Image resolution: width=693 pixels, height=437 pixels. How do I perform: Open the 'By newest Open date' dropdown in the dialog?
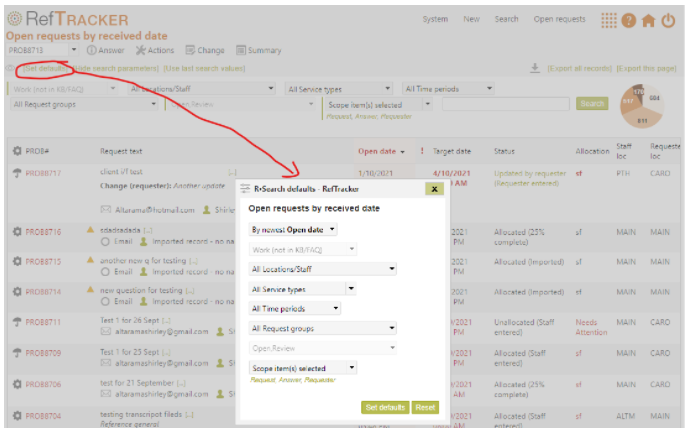click(293, 230)
